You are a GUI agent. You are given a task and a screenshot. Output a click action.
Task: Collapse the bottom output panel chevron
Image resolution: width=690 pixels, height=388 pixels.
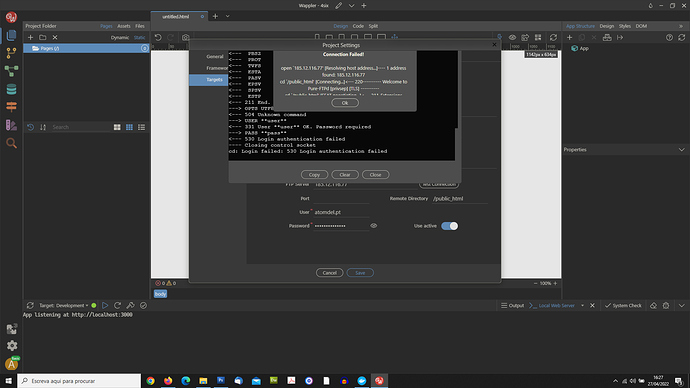[682, 305]
